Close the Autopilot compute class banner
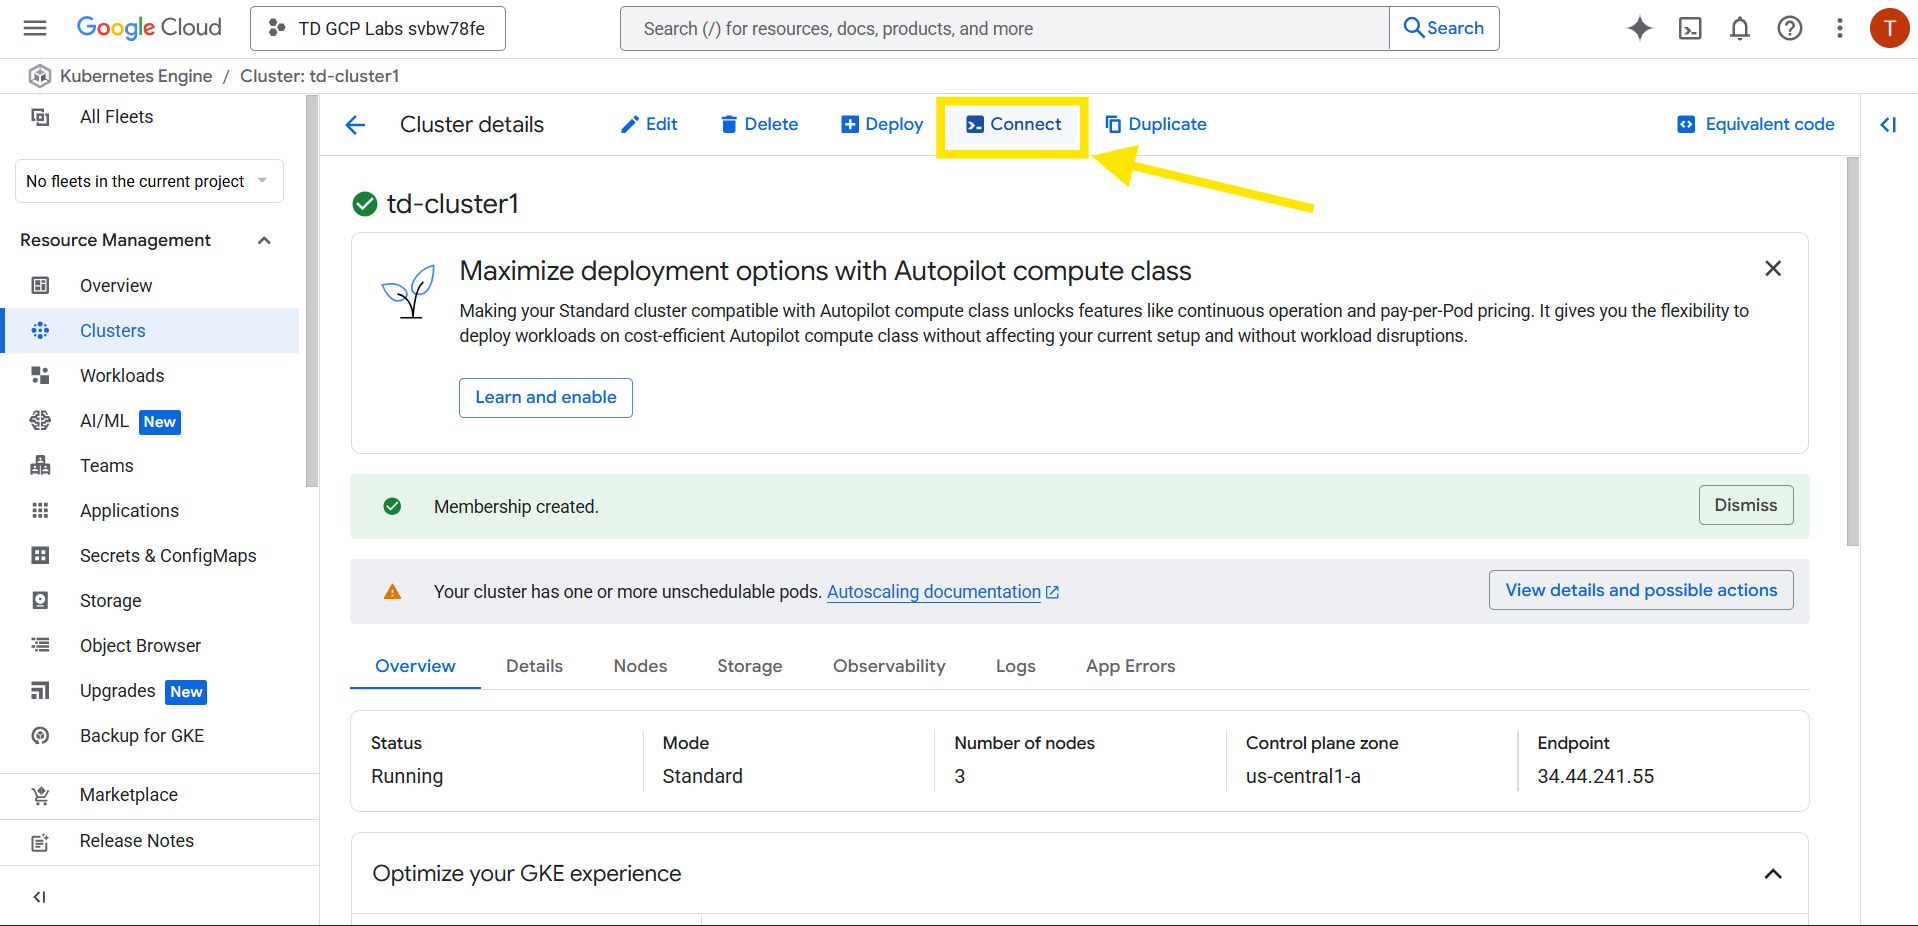The width and height of the screenshot is (1918, 926). click(1772, 268)
